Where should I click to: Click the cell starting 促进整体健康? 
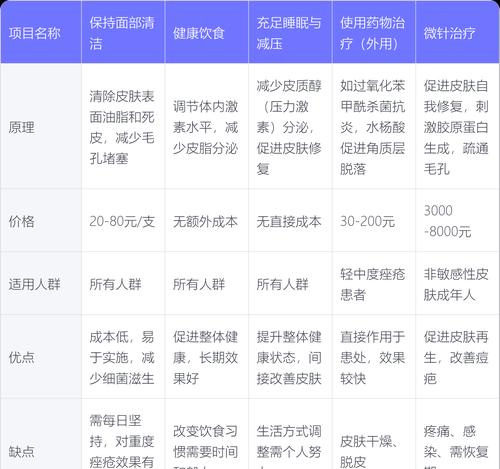click(x=206, y=357)
